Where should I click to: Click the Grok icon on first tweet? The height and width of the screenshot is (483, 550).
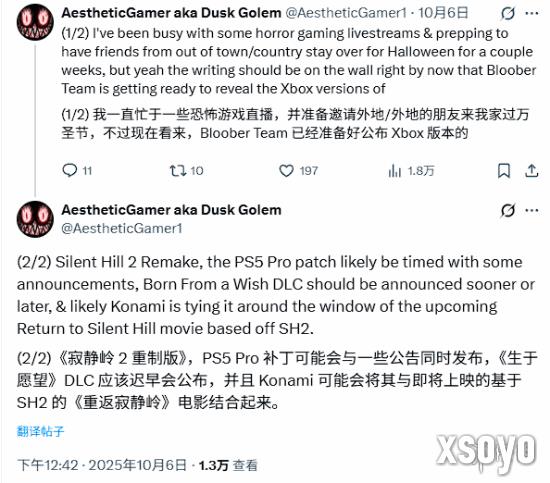pyautogui.click(x=508, y=14)
